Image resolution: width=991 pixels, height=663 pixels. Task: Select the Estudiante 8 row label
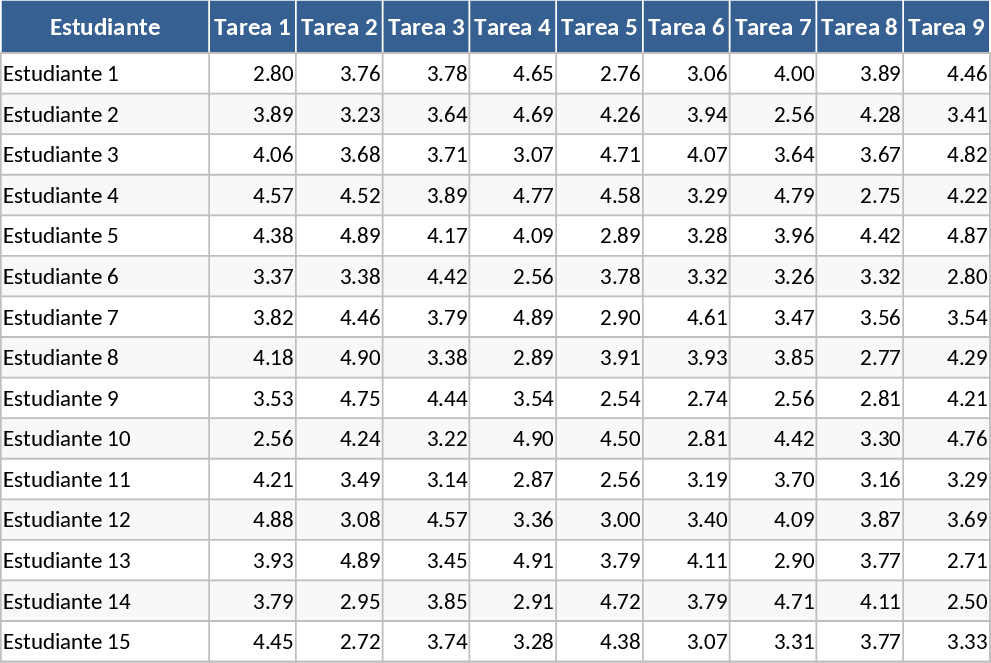click(61, 358)
